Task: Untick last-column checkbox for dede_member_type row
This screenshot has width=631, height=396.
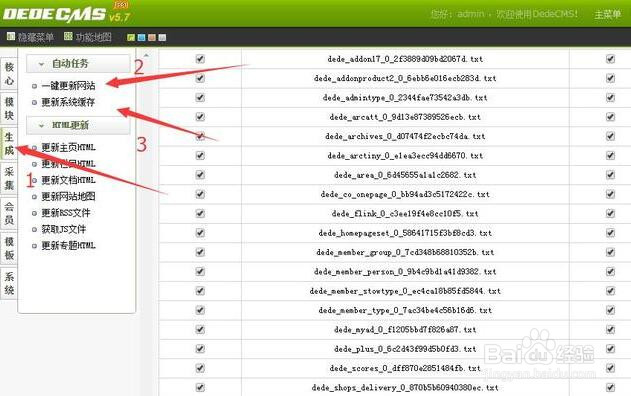Action: point(610,310)
